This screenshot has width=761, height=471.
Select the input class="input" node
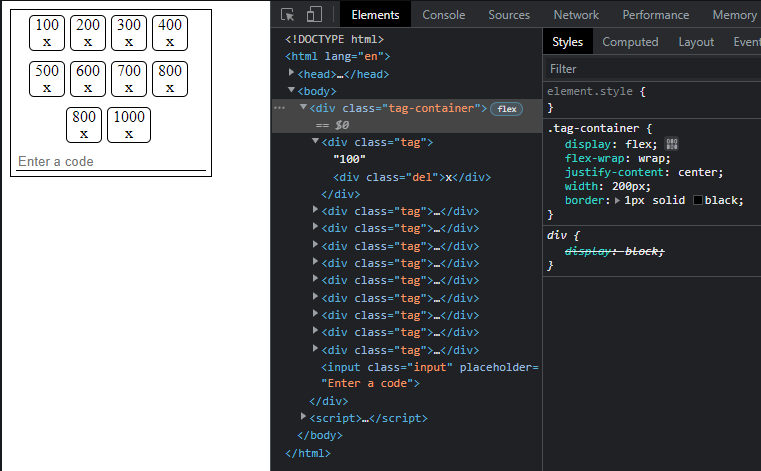pos(430,375)
